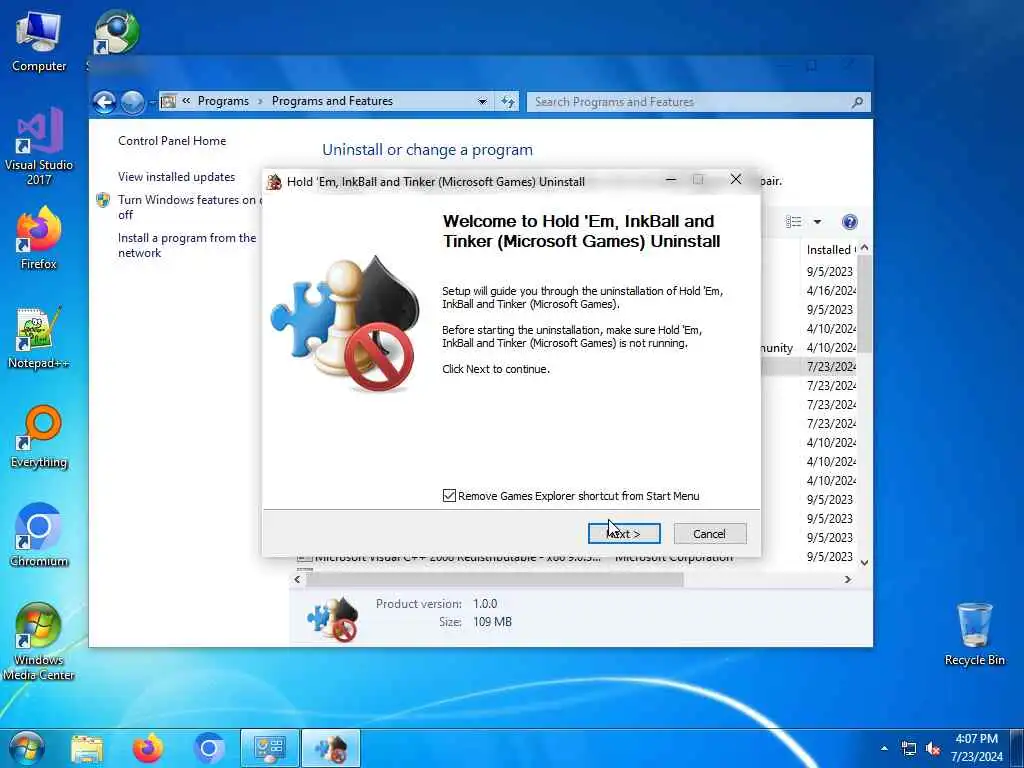This screenshot has height=768, width=1024.
Task: Click the Next button in the uninstall dialog
Action: 624,534
